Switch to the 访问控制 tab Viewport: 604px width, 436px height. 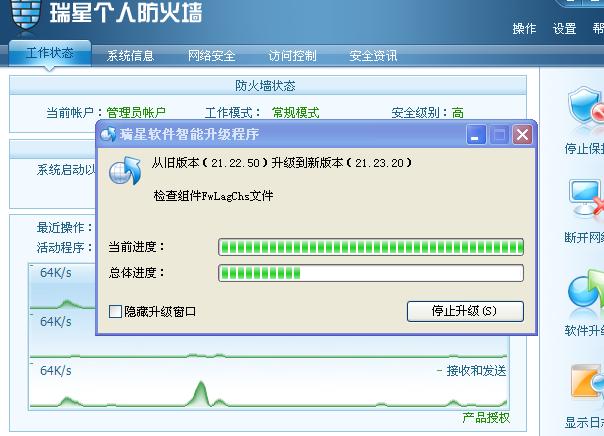[x=292, y=56]
